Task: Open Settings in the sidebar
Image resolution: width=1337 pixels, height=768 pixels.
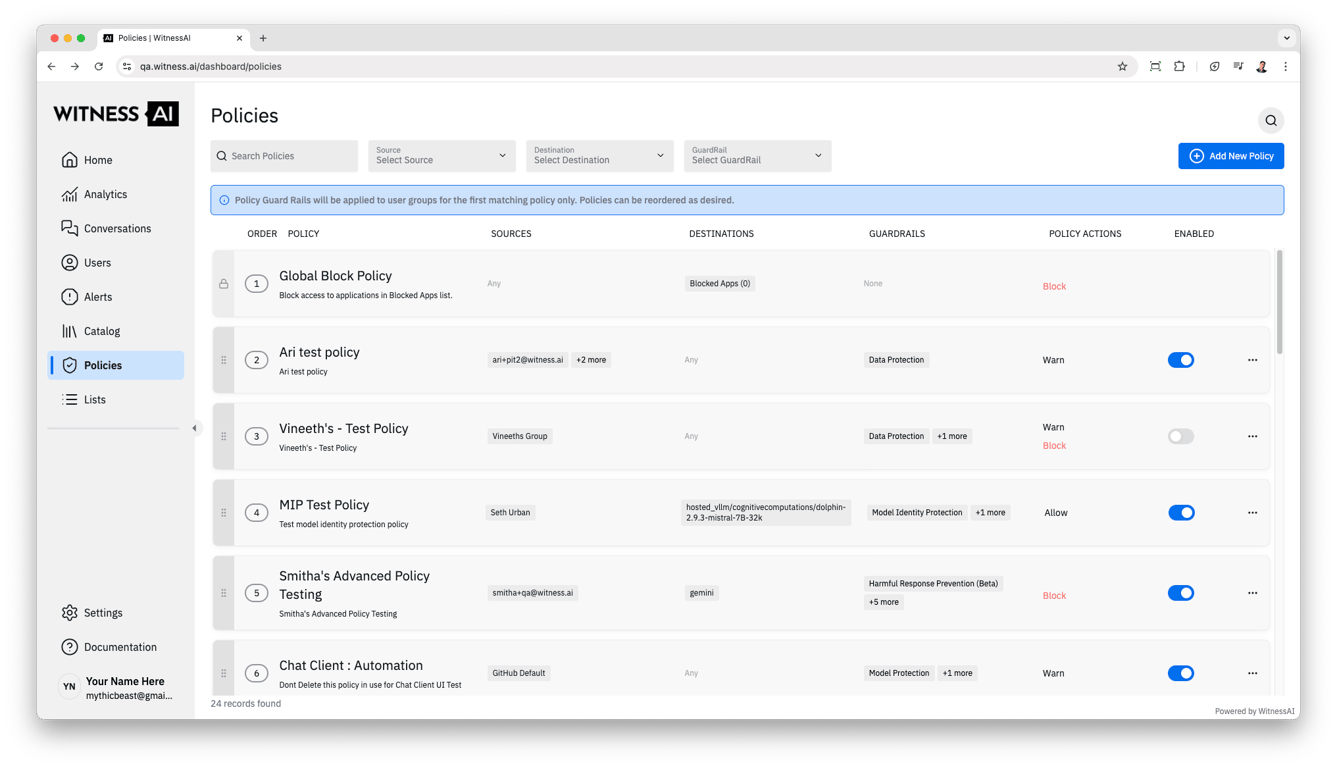Action: (x=116, y=613)
